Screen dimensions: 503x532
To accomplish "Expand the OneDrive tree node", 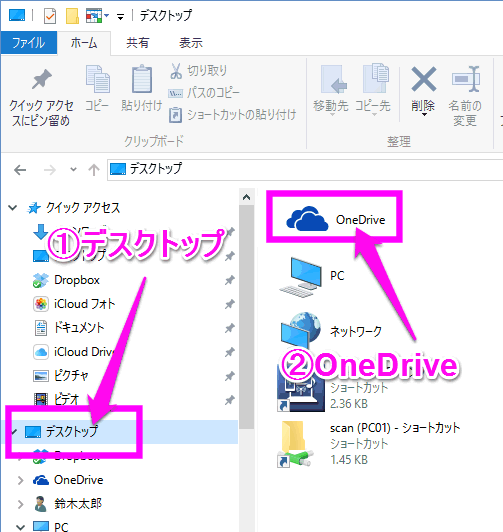I will point(20,480).
